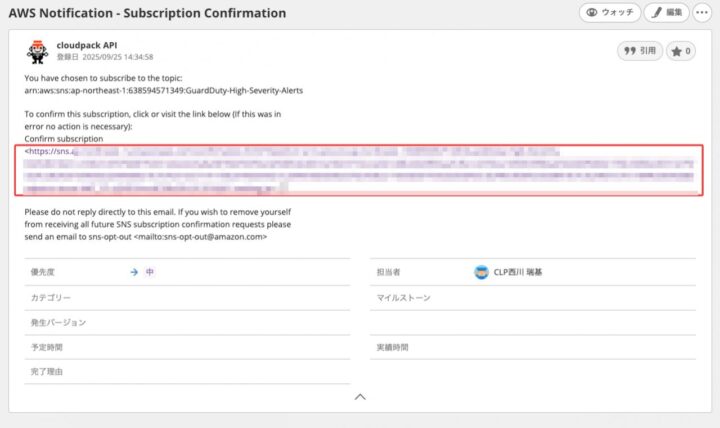Click the blue priority arrow icon
This screenshot has height=428, width=720.
pos(134,272)
